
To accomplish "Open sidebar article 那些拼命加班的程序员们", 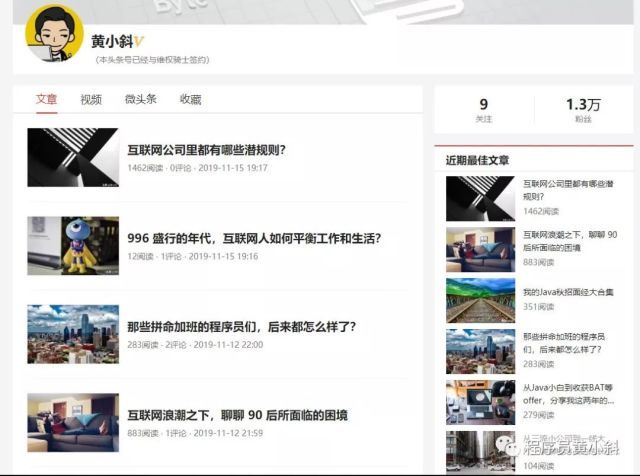I will click(564, 343).
